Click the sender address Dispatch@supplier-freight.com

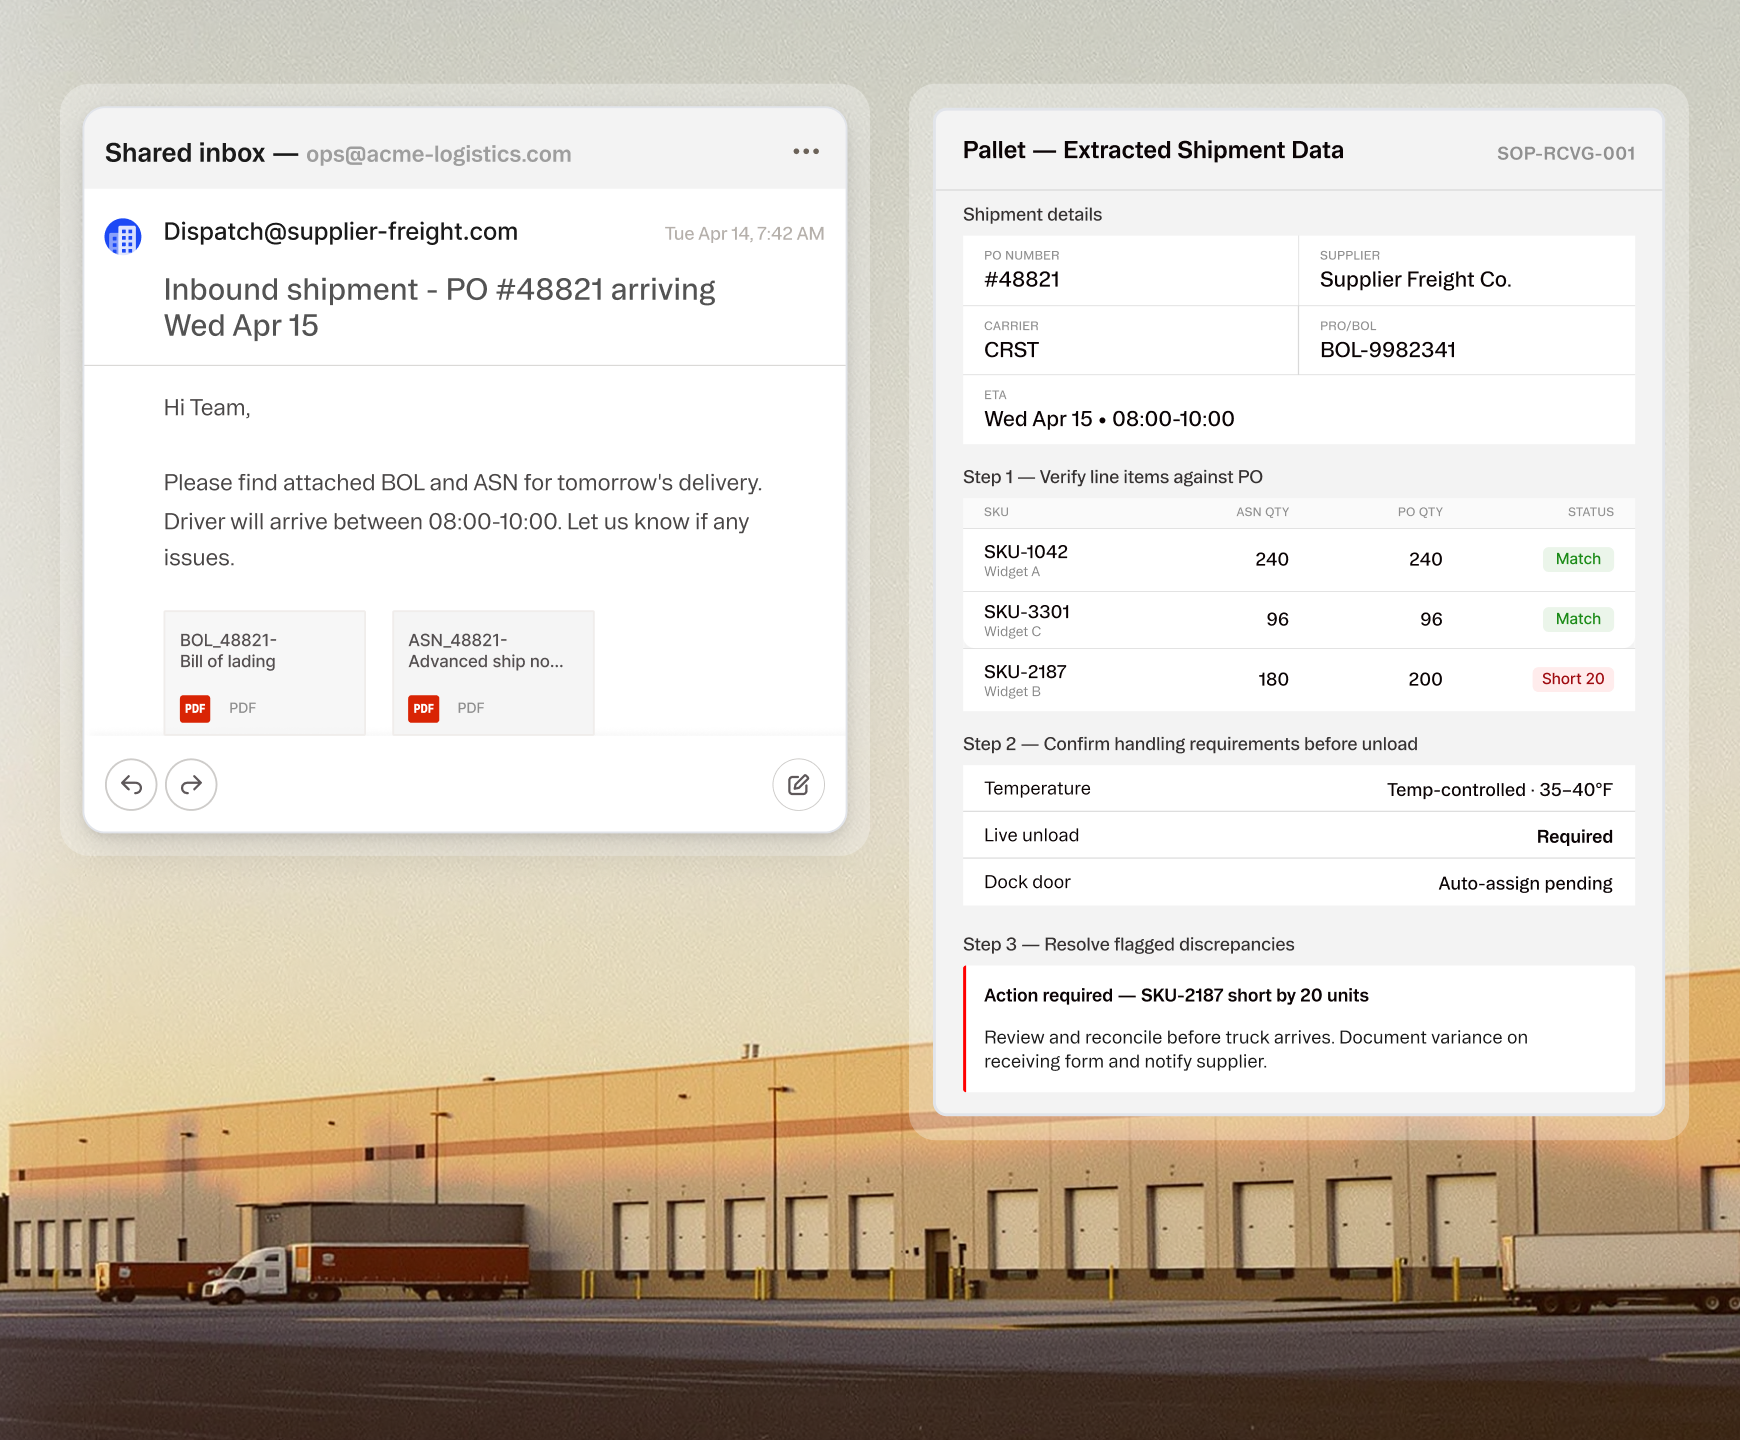point(340,232)
